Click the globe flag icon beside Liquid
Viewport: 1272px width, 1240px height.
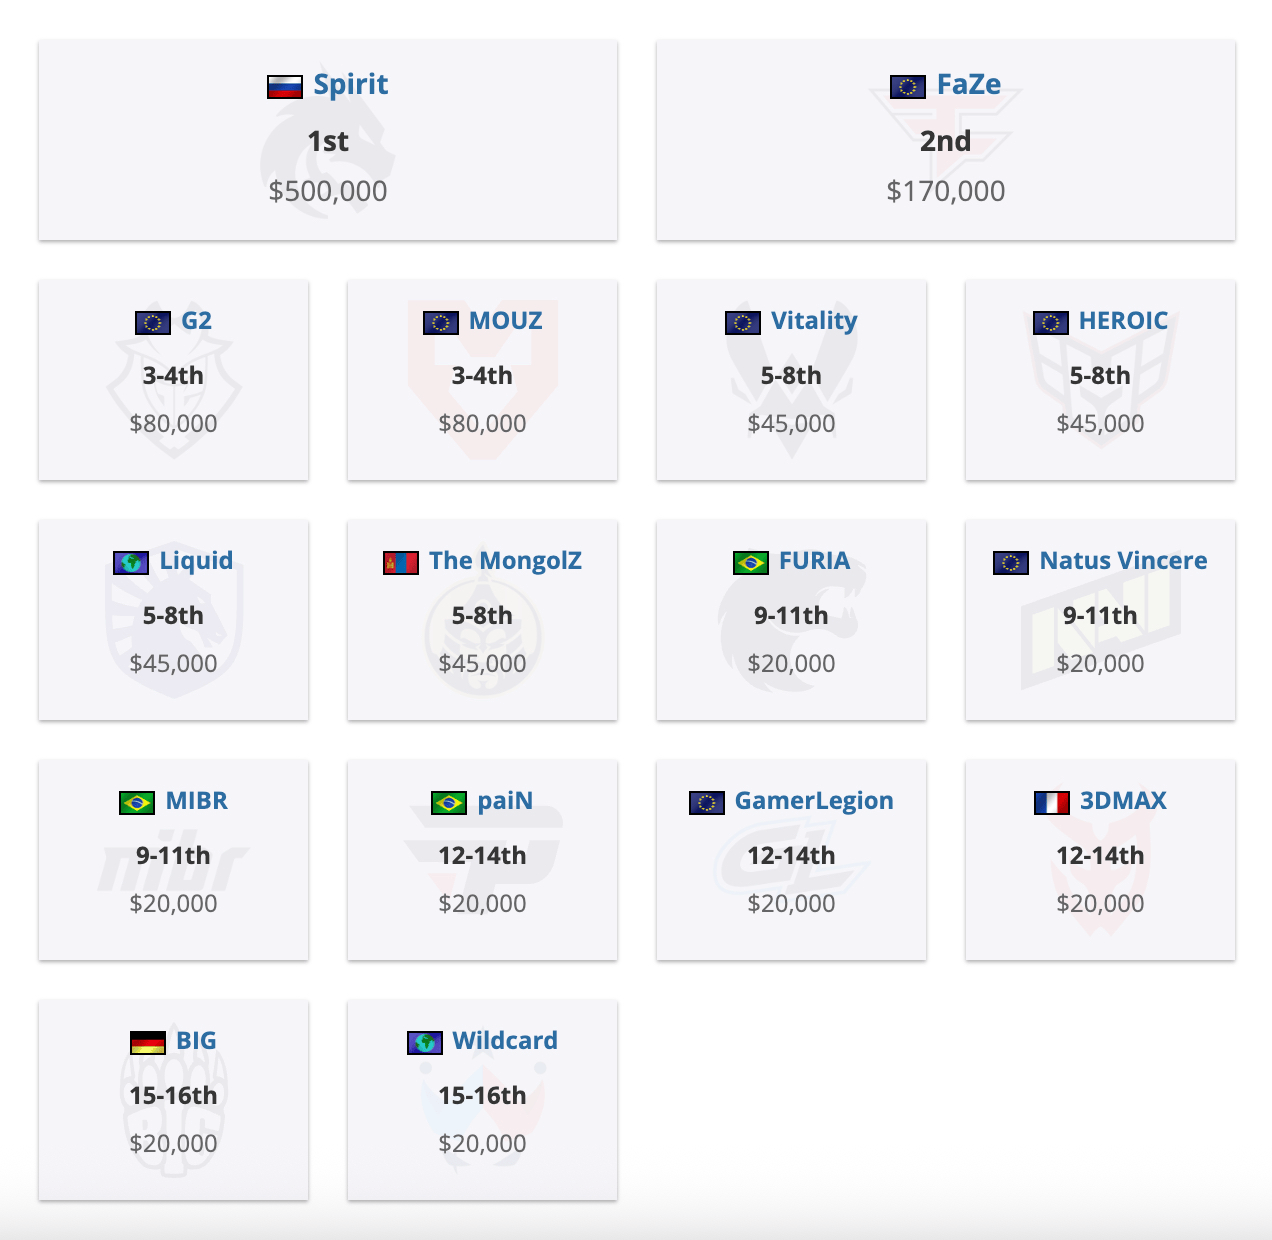[131, 563]
